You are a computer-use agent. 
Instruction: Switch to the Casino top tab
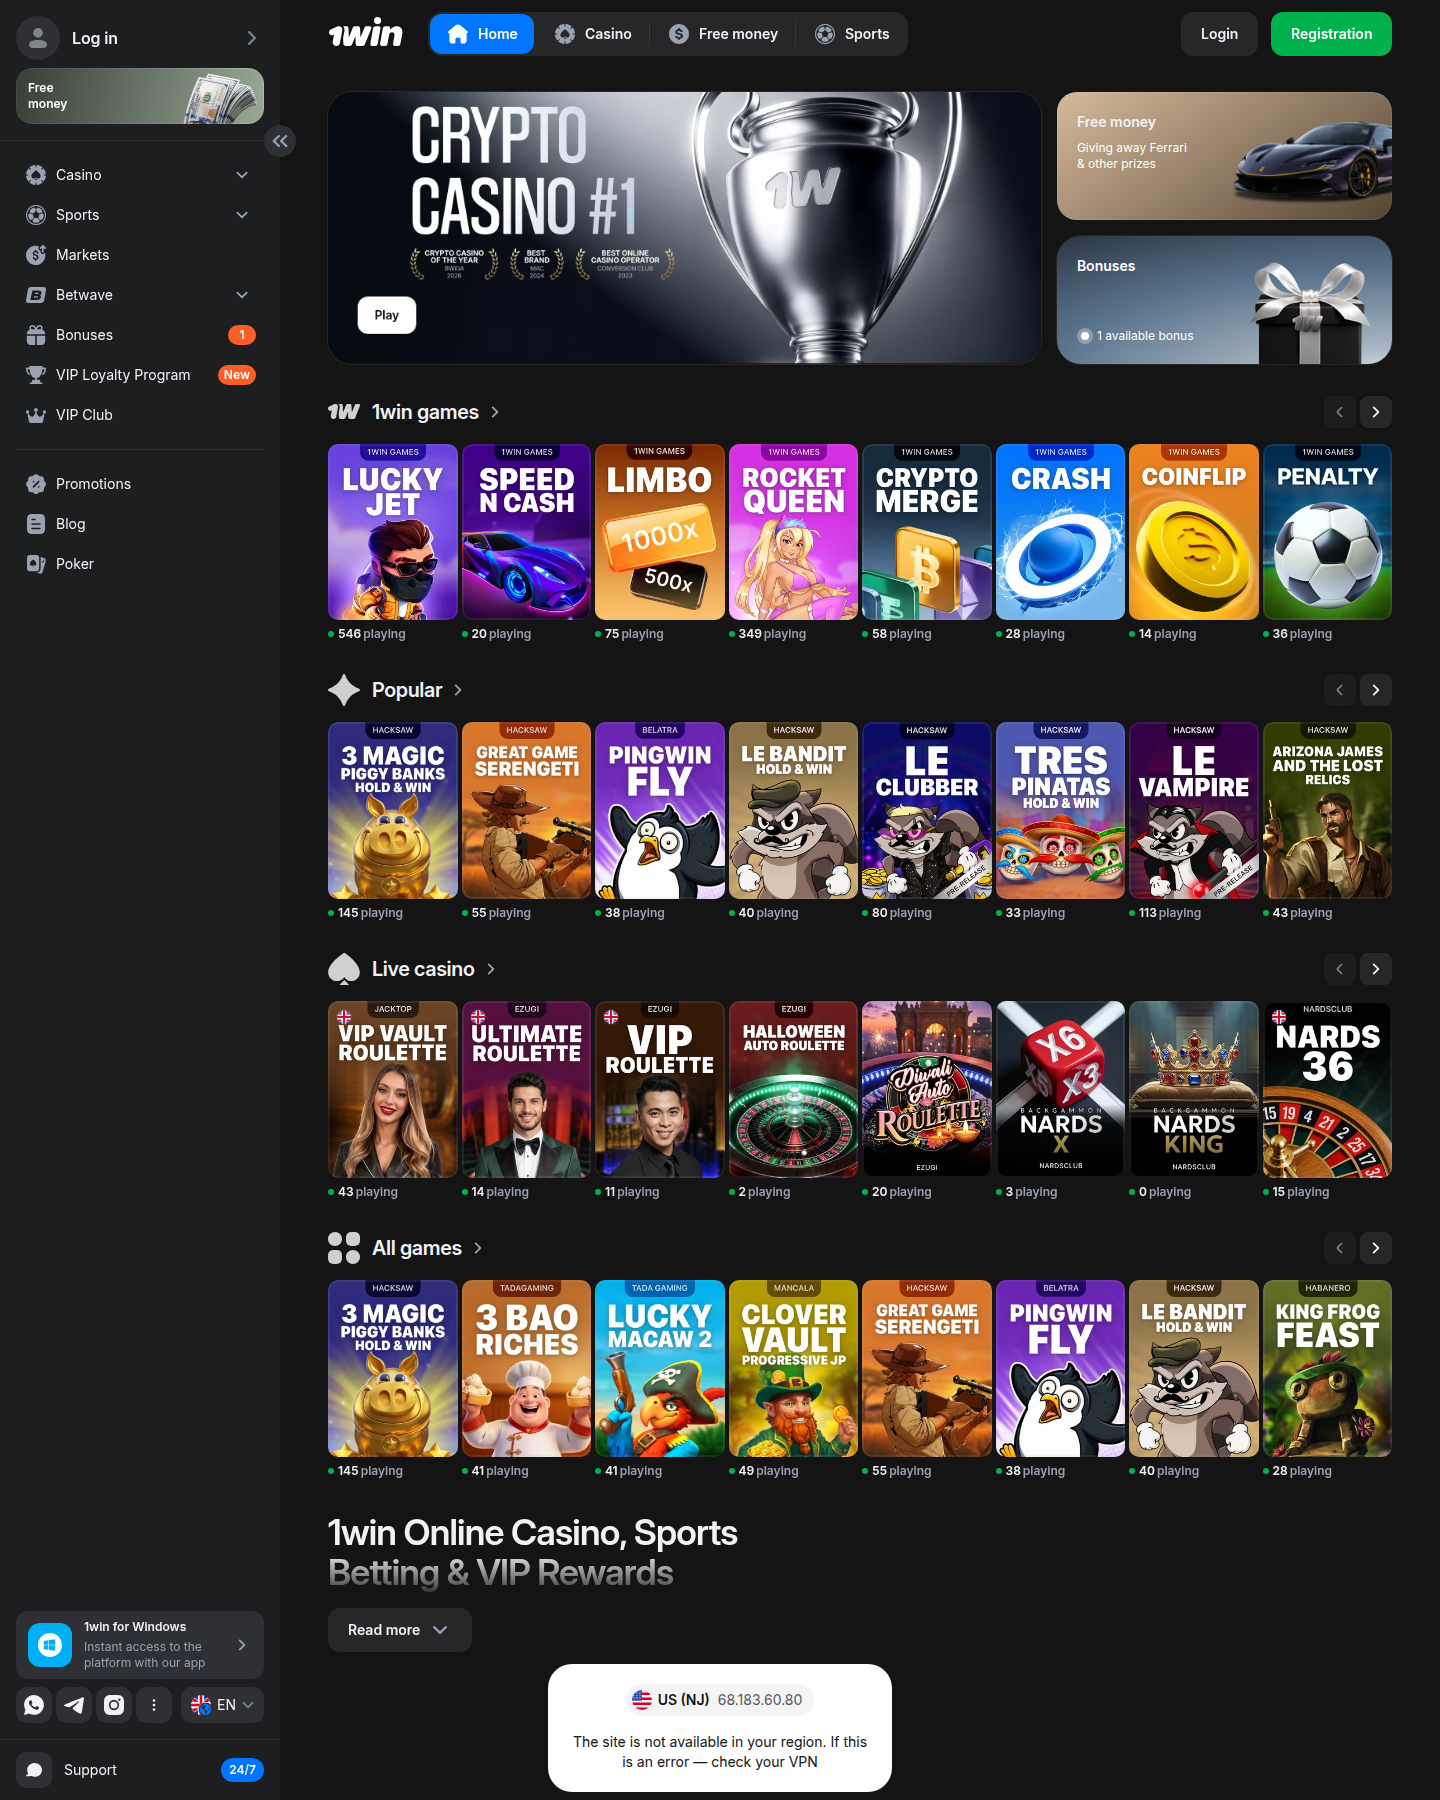point(594,34)
